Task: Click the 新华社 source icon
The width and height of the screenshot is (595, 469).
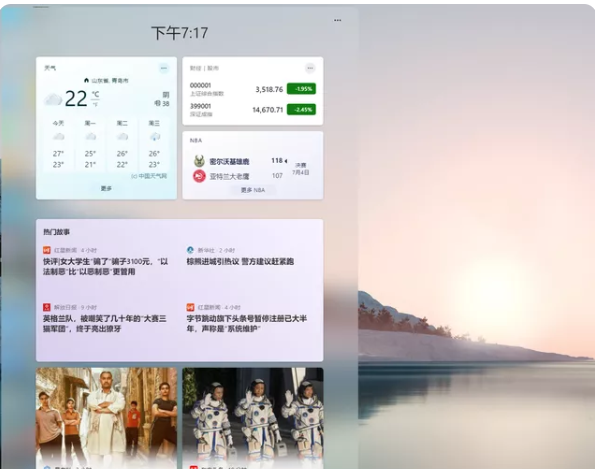Action: tap(190, 250)
